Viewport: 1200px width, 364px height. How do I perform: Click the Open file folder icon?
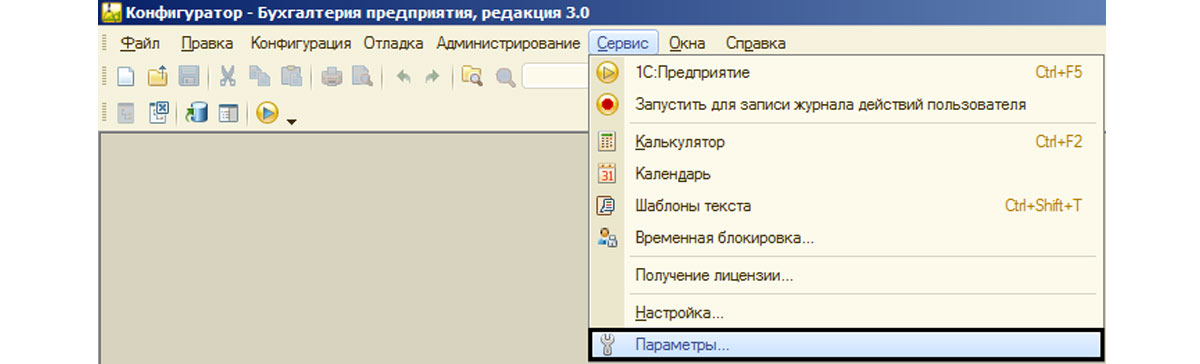158,76
